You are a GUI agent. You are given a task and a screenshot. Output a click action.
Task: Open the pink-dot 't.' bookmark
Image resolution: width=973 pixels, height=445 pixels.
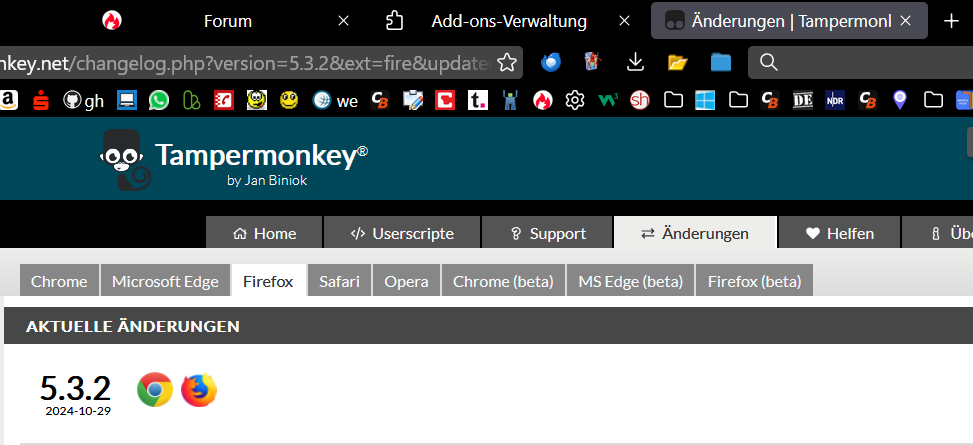(477, 100)
